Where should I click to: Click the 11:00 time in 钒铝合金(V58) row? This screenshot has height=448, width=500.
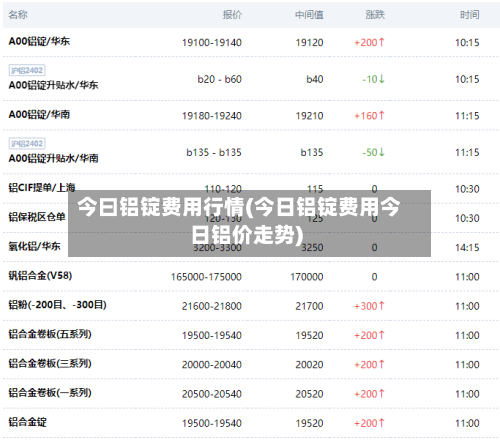(x=467, y=277)
